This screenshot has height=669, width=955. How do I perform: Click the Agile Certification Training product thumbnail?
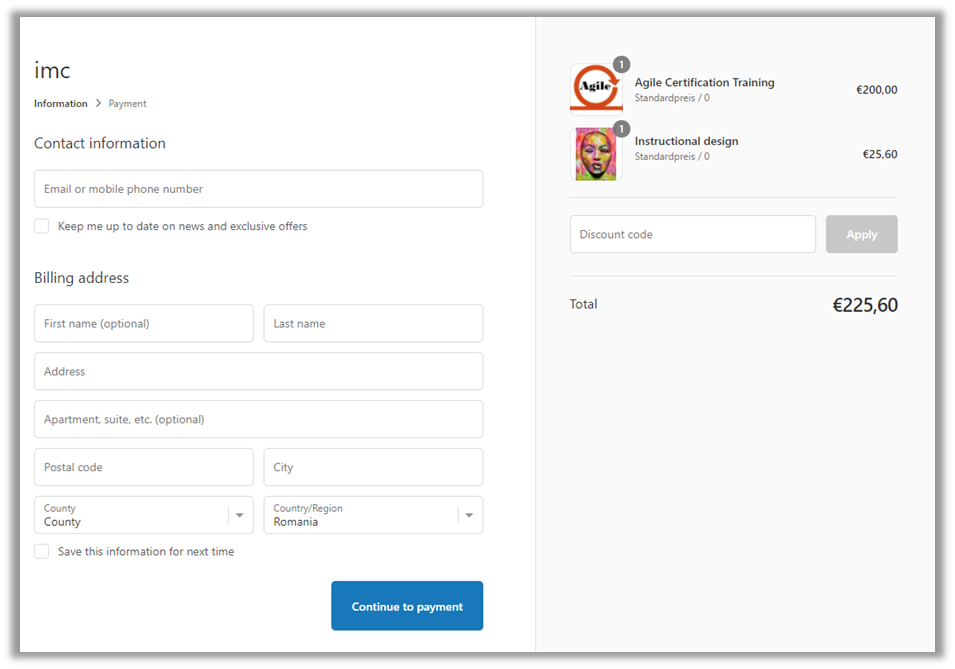coord(596,90)
